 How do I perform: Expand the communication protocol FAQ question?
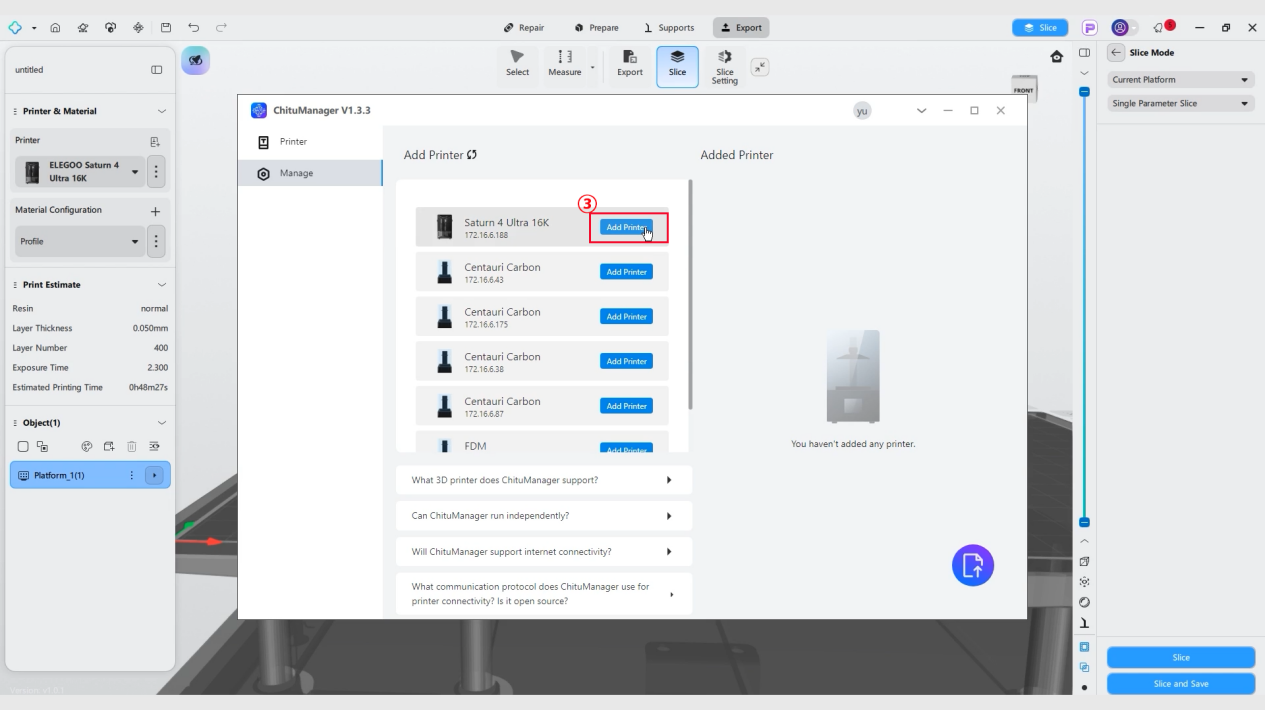[543, 594]
